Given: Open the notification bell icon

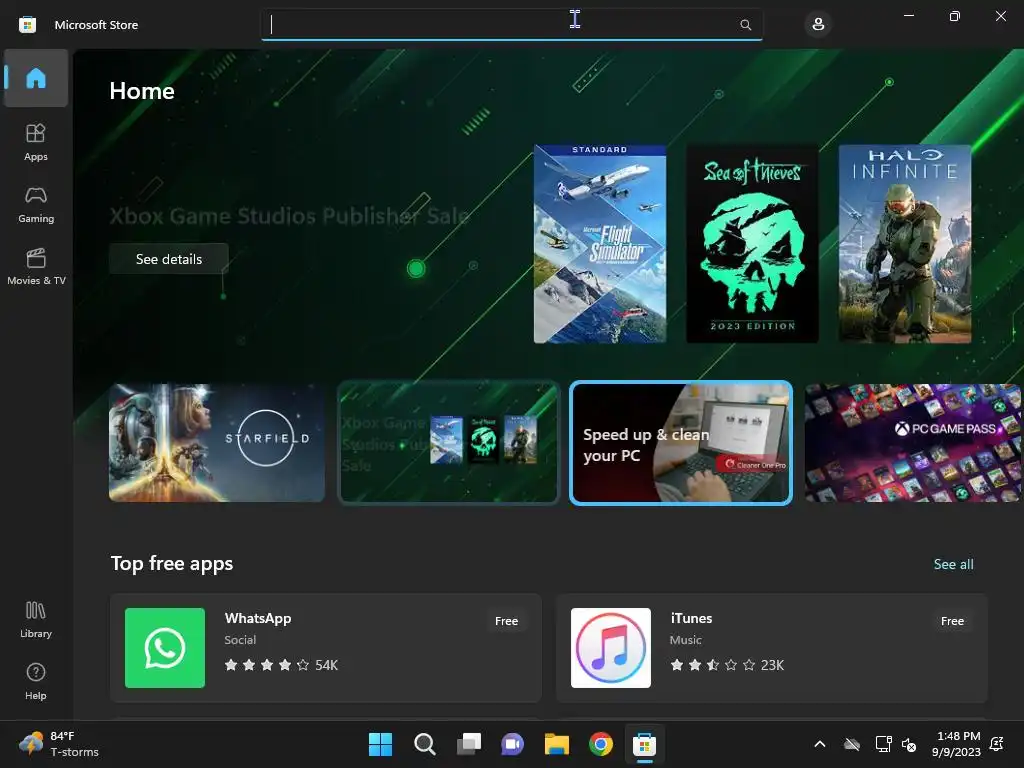Looking at the screenshot, I should click(x=997, y=744).
